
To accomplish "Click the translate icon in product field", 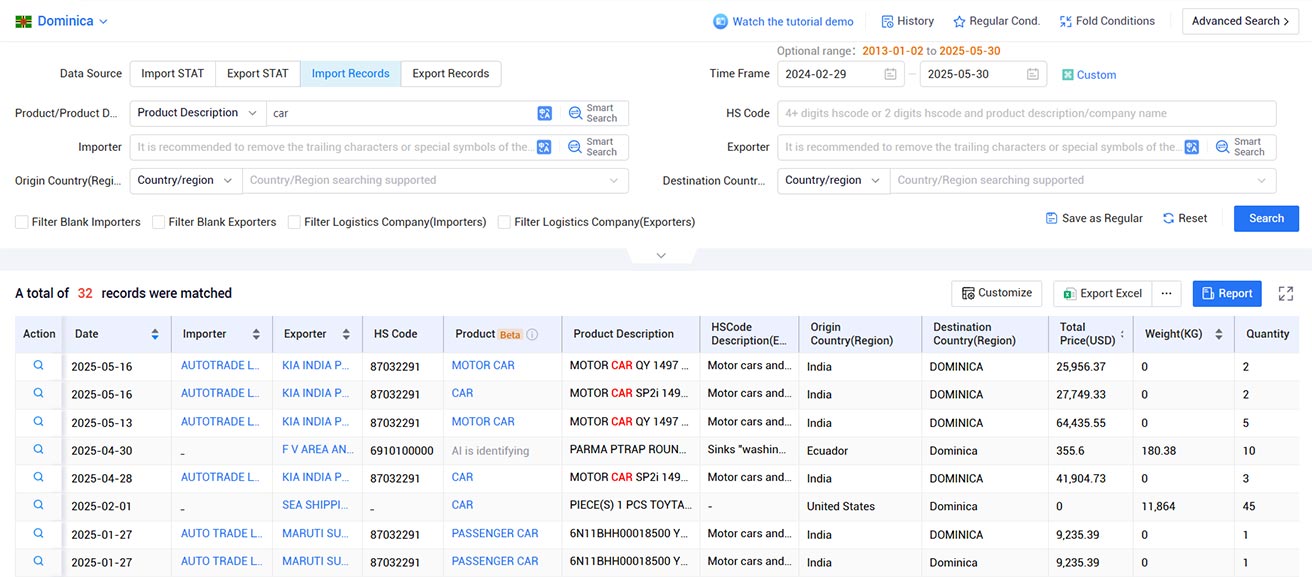I will (x=544, y=113).
